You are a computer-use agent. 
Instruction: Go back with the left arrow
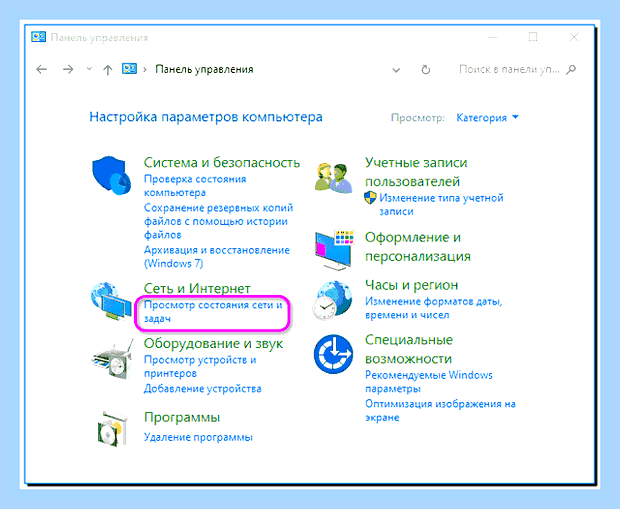pyautogui.click(x=42, y=70)
